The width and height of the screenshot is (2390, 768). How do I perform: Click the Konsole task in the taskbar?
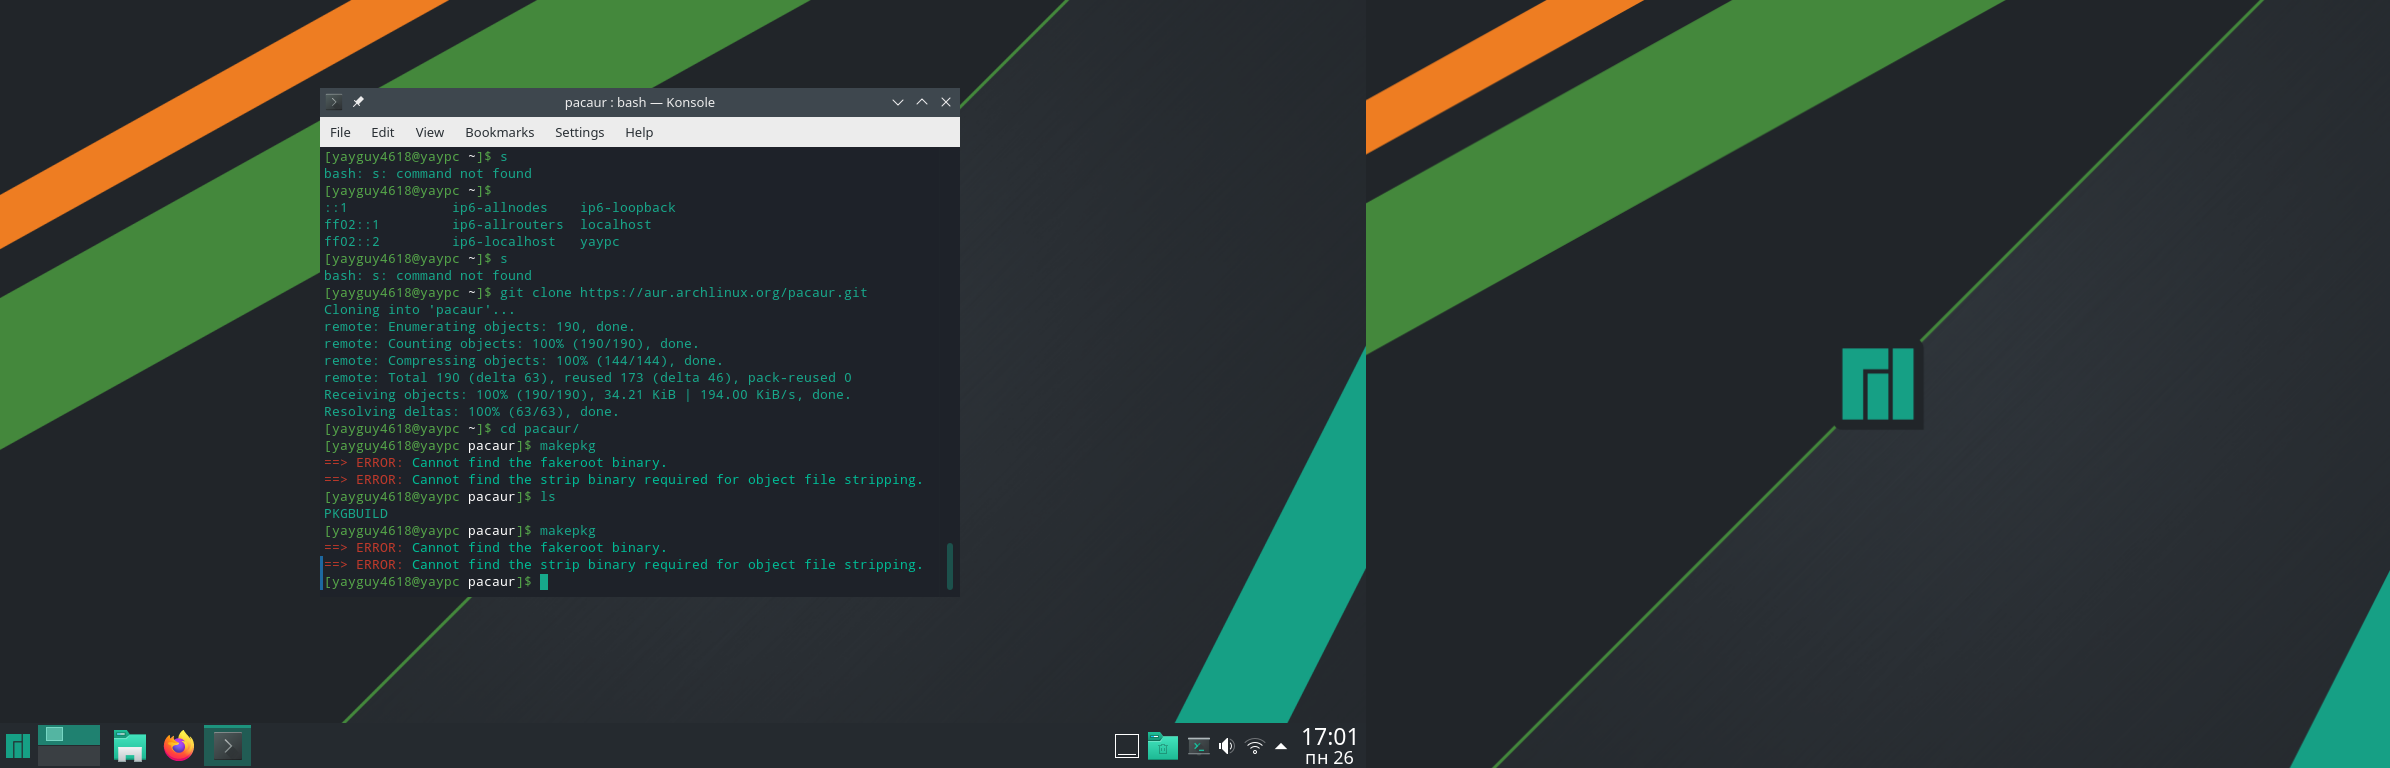(227, 746)
